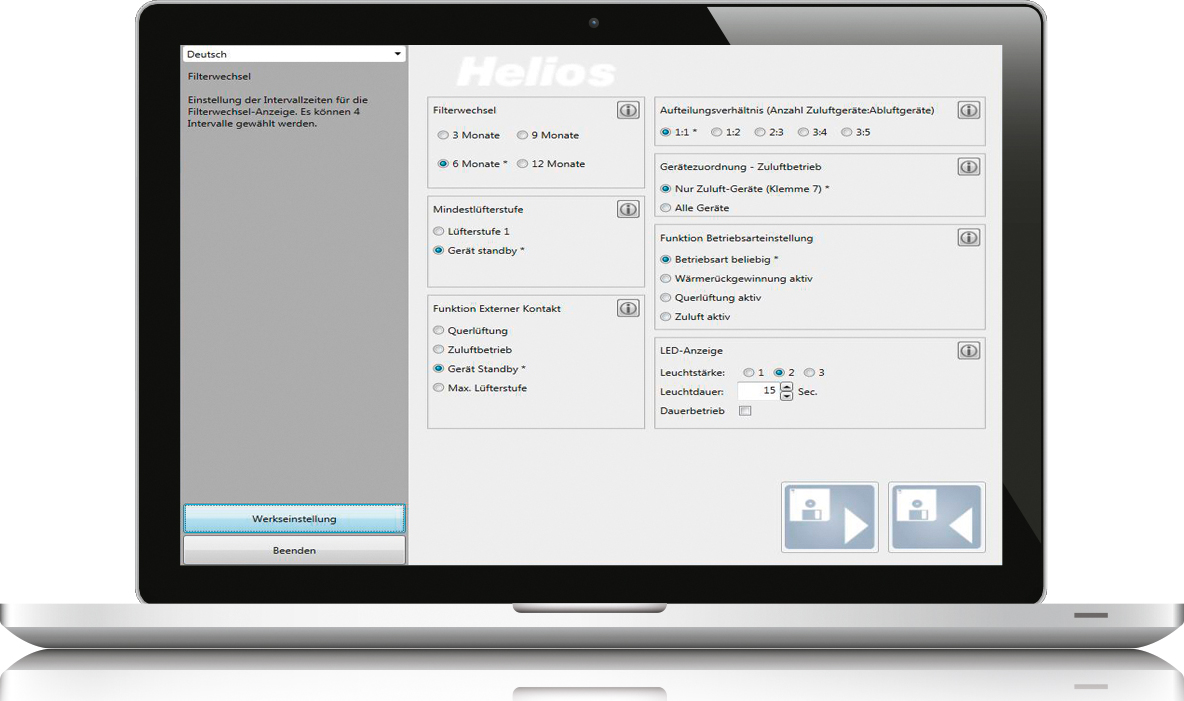Image resolution: width=1184 pixels, height=701 pixels.
Task: Check the Dauerbetrieb checkbox
Action: [744, 410]
